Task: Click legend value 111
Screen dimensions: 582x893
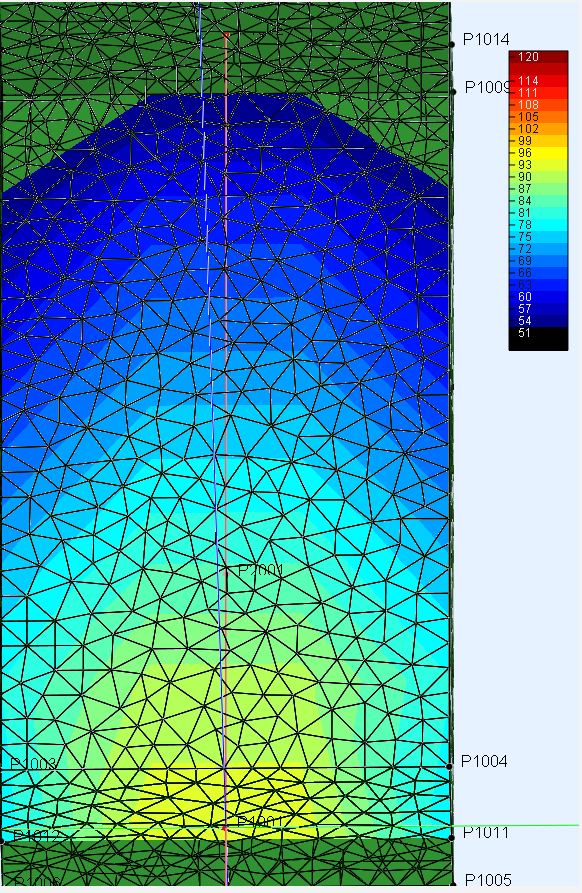Action: tap(528, 93)
